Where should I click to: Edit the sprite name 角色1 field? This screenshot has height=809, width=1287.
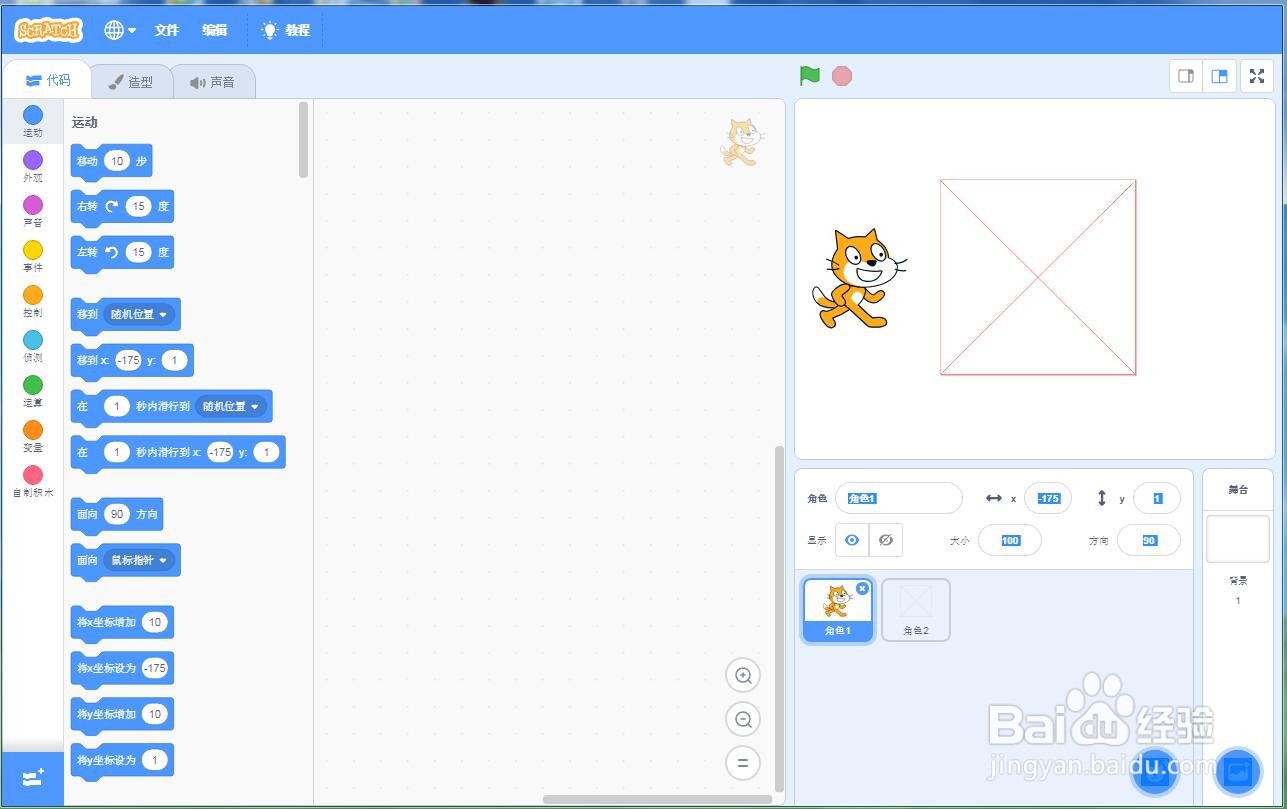pos(899,498)
